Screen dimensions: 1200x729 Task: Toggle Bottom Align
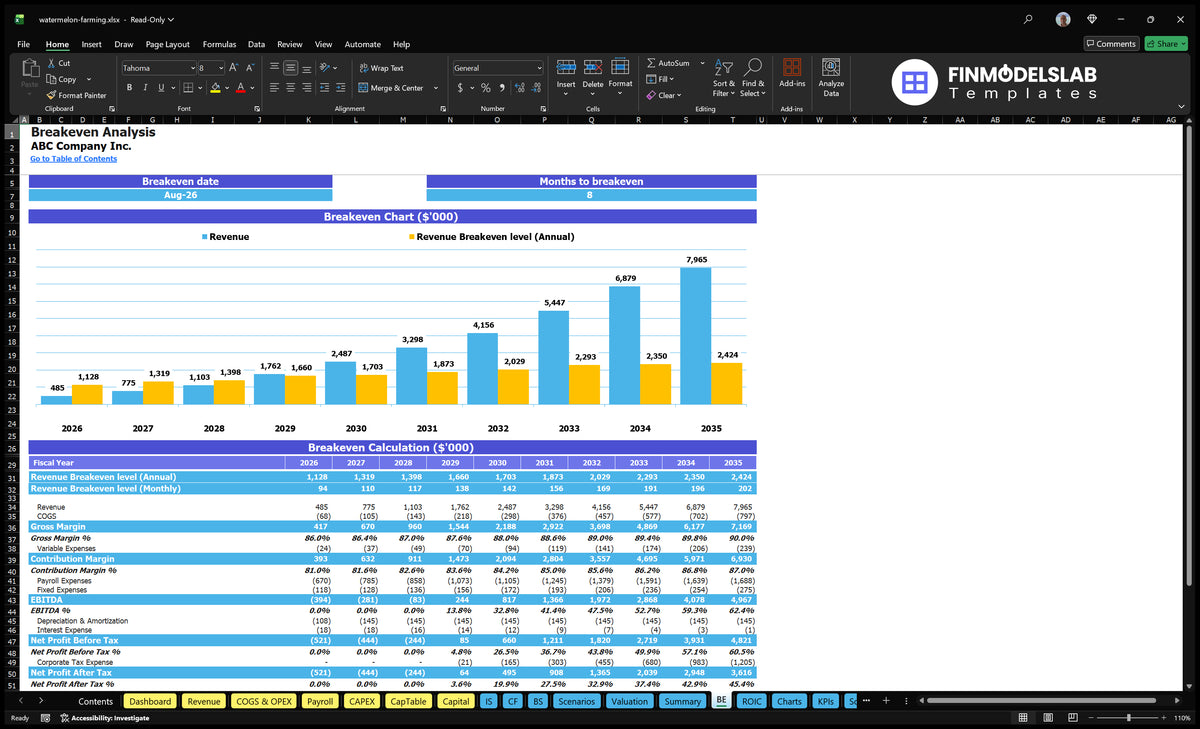[x=306, y=68]
